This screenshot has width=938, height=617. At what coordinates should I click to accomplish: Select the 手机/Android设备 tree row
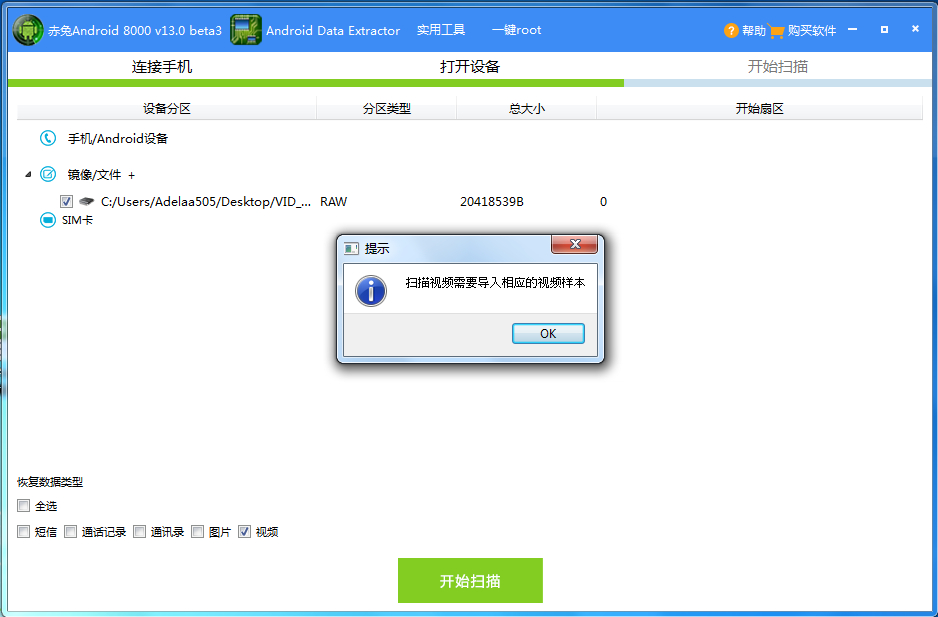coord(118,139)
